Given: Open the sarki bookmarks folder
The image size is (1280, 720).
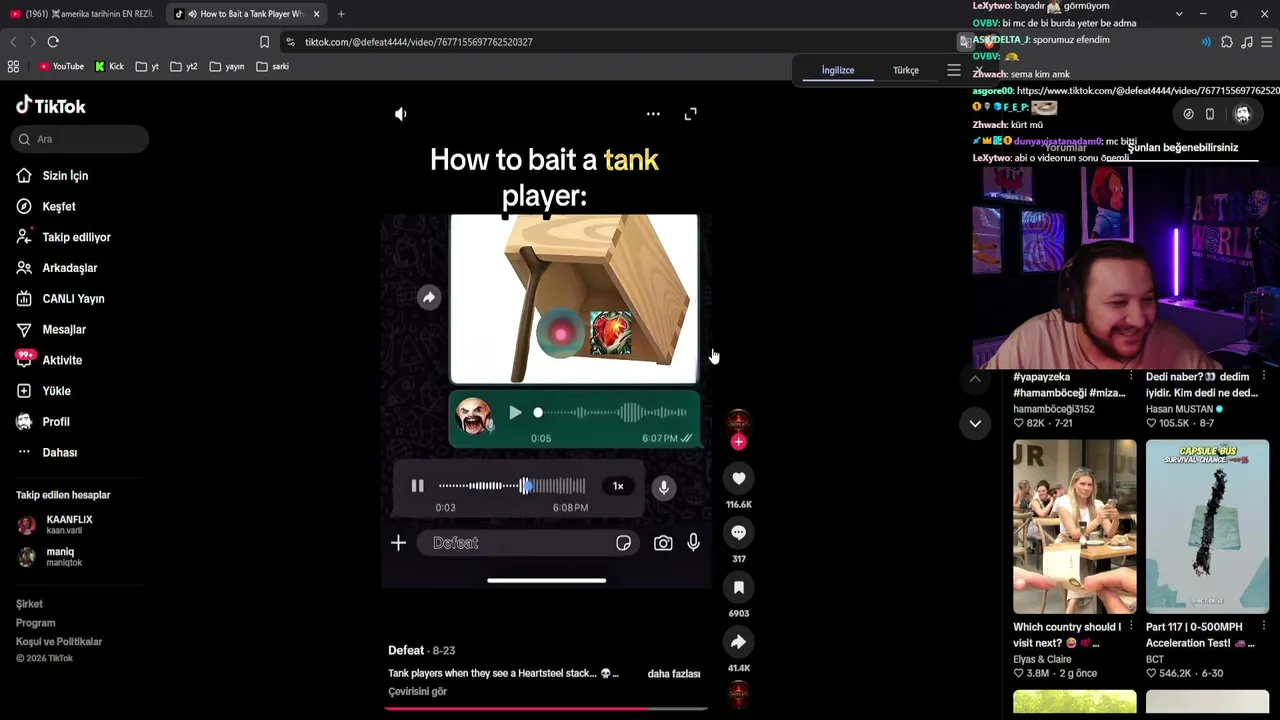Looking at the screenshot, I should [273, 67].
